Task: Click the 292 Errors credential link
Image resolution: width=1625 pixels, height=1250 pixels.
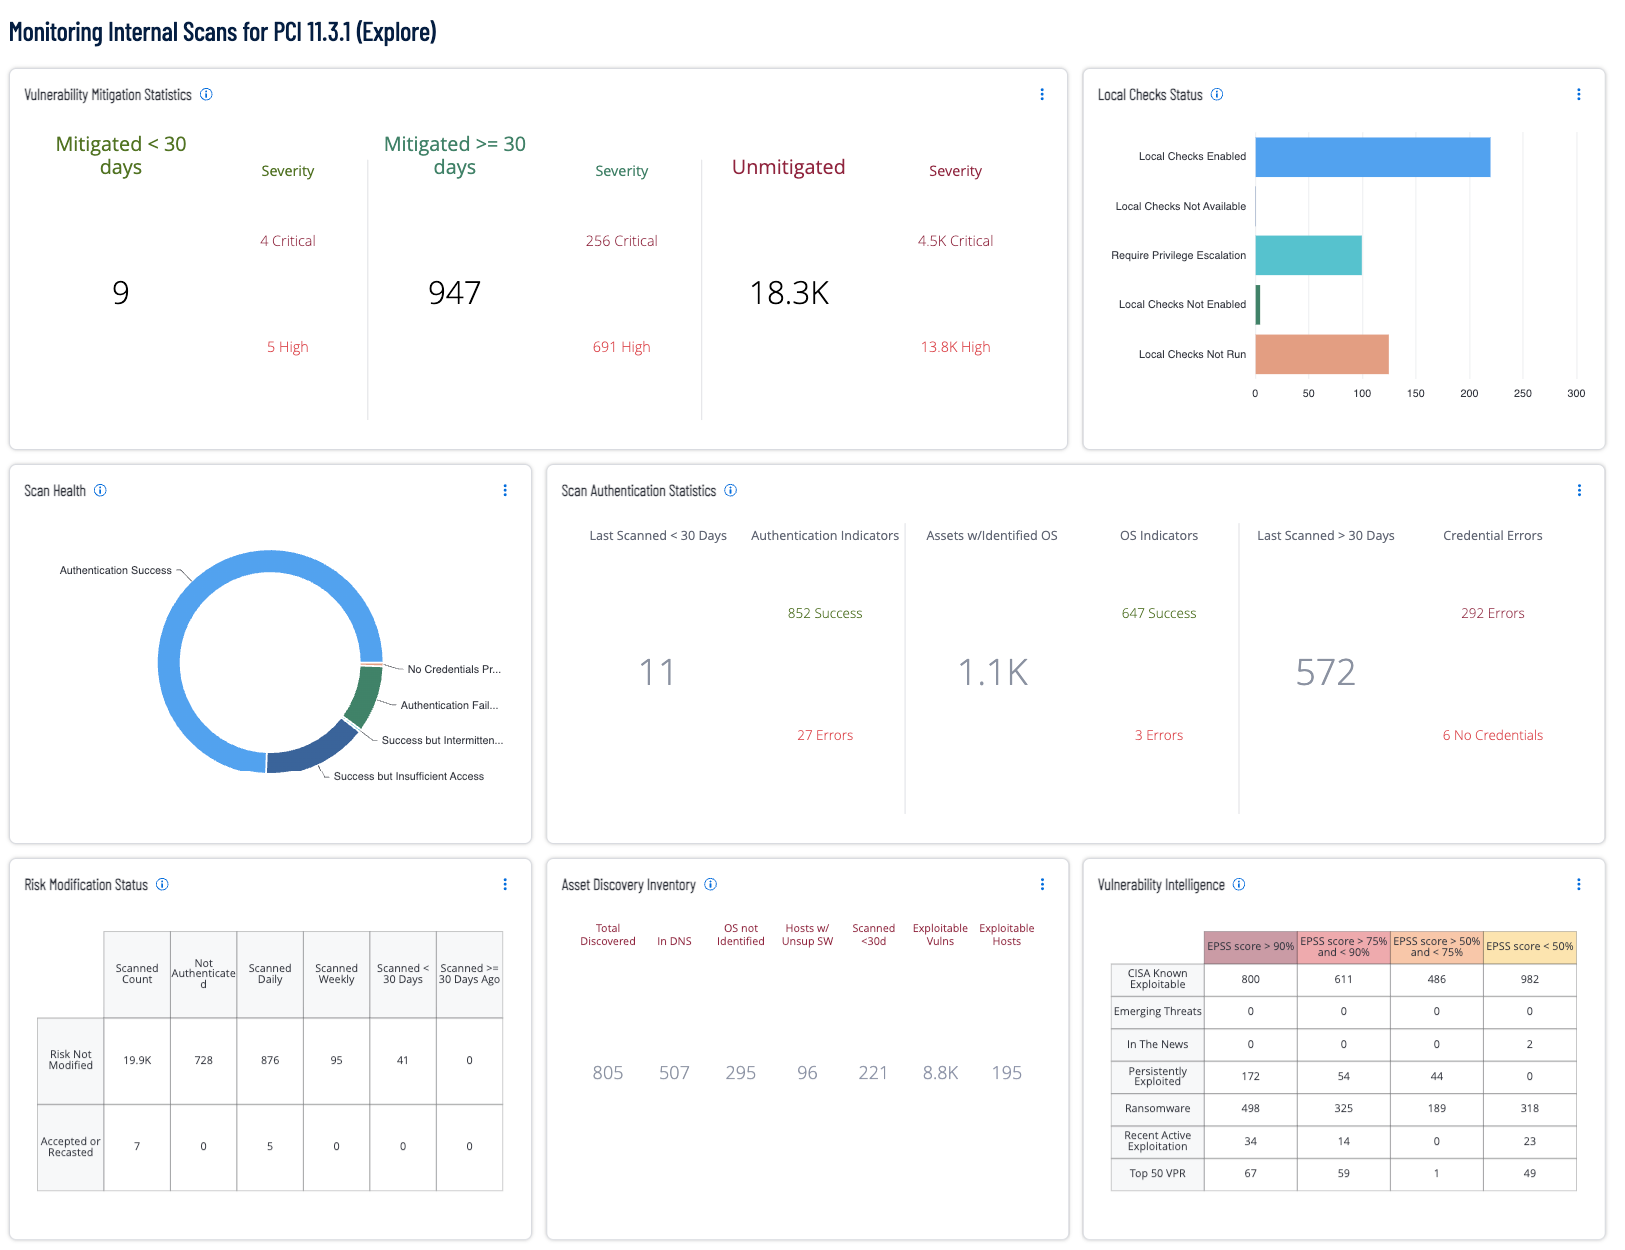Action: pyautogui.click(x=1492, y=613)
